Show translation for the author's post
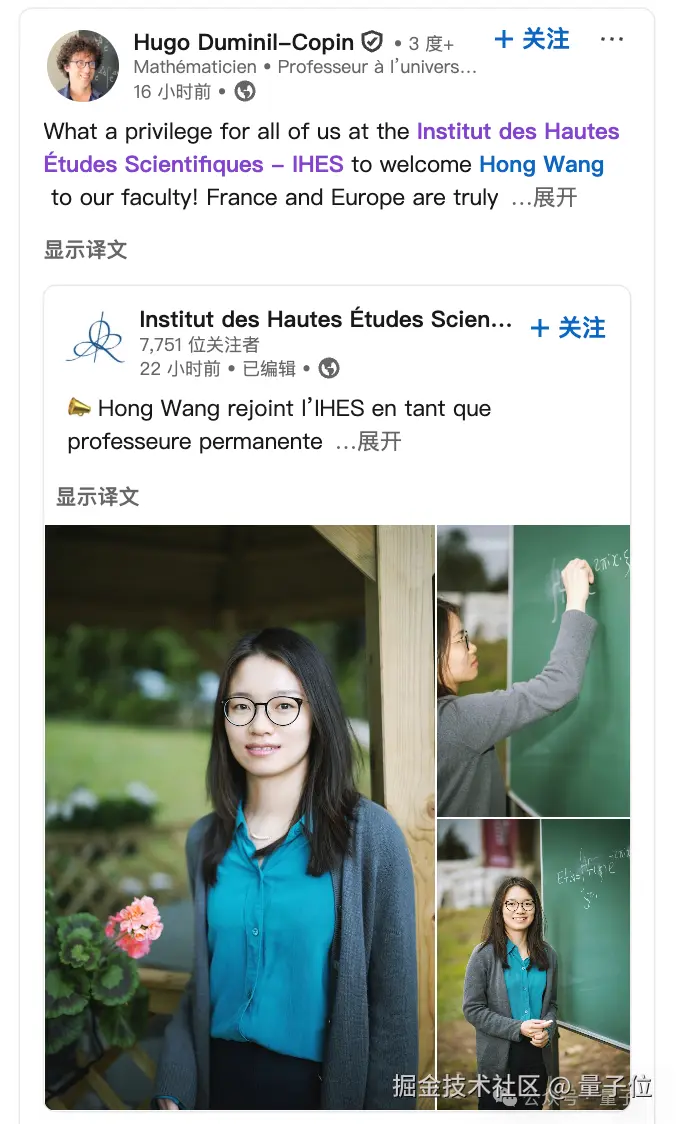Screen dimensions: 676x1124 85,249
